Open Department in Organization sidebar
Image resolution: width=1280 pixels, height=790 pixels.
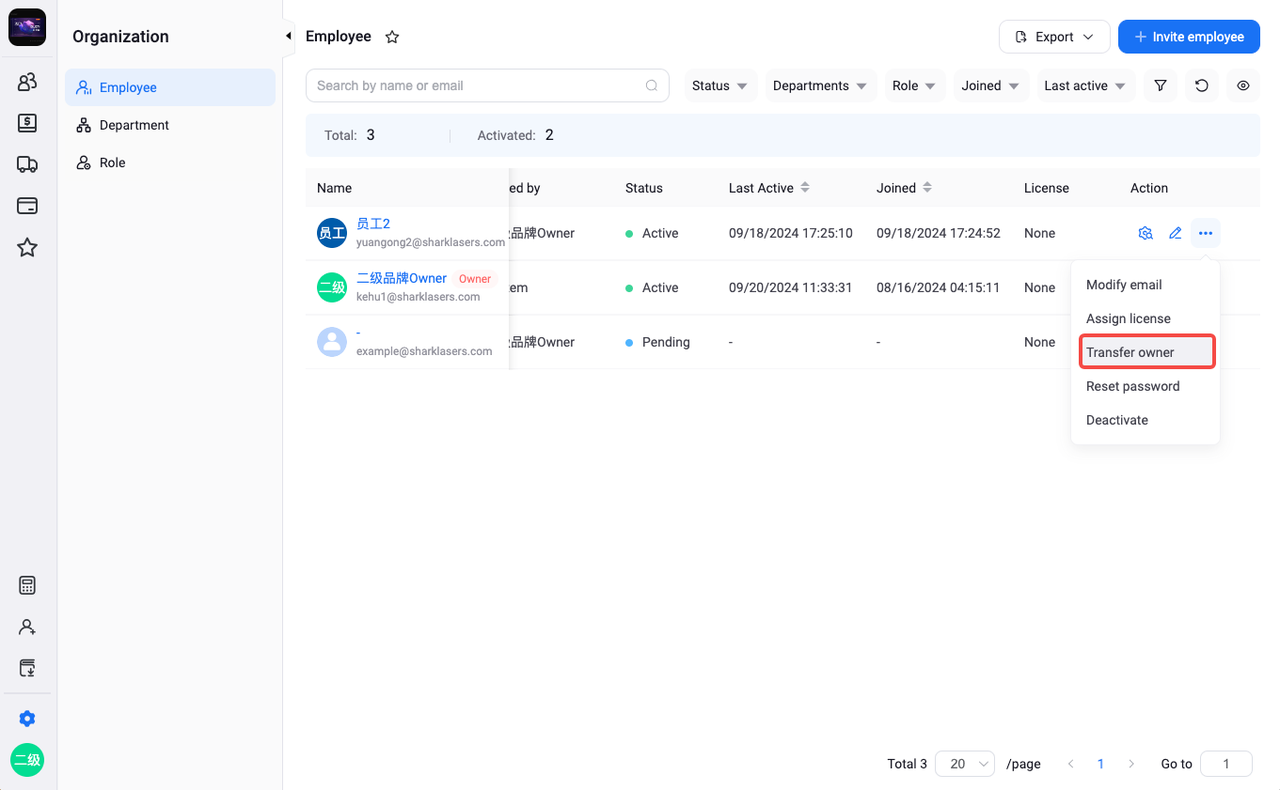tap(170, 125)
